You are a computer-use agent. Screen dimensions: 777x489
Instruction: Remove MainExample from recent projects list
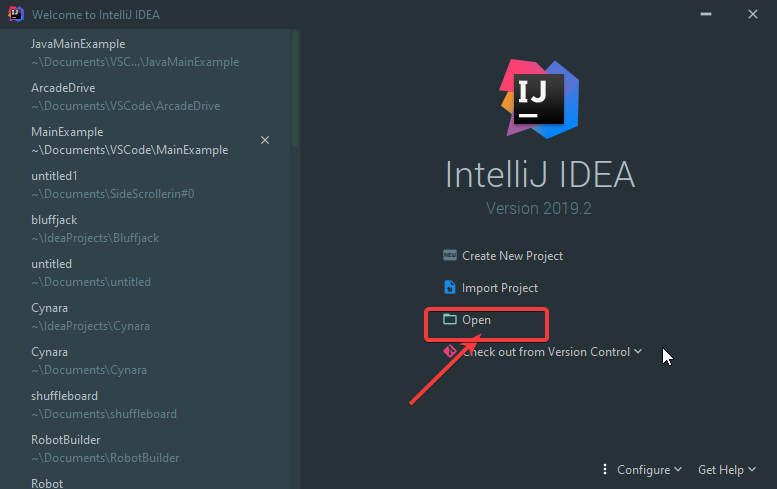[265, 140]
